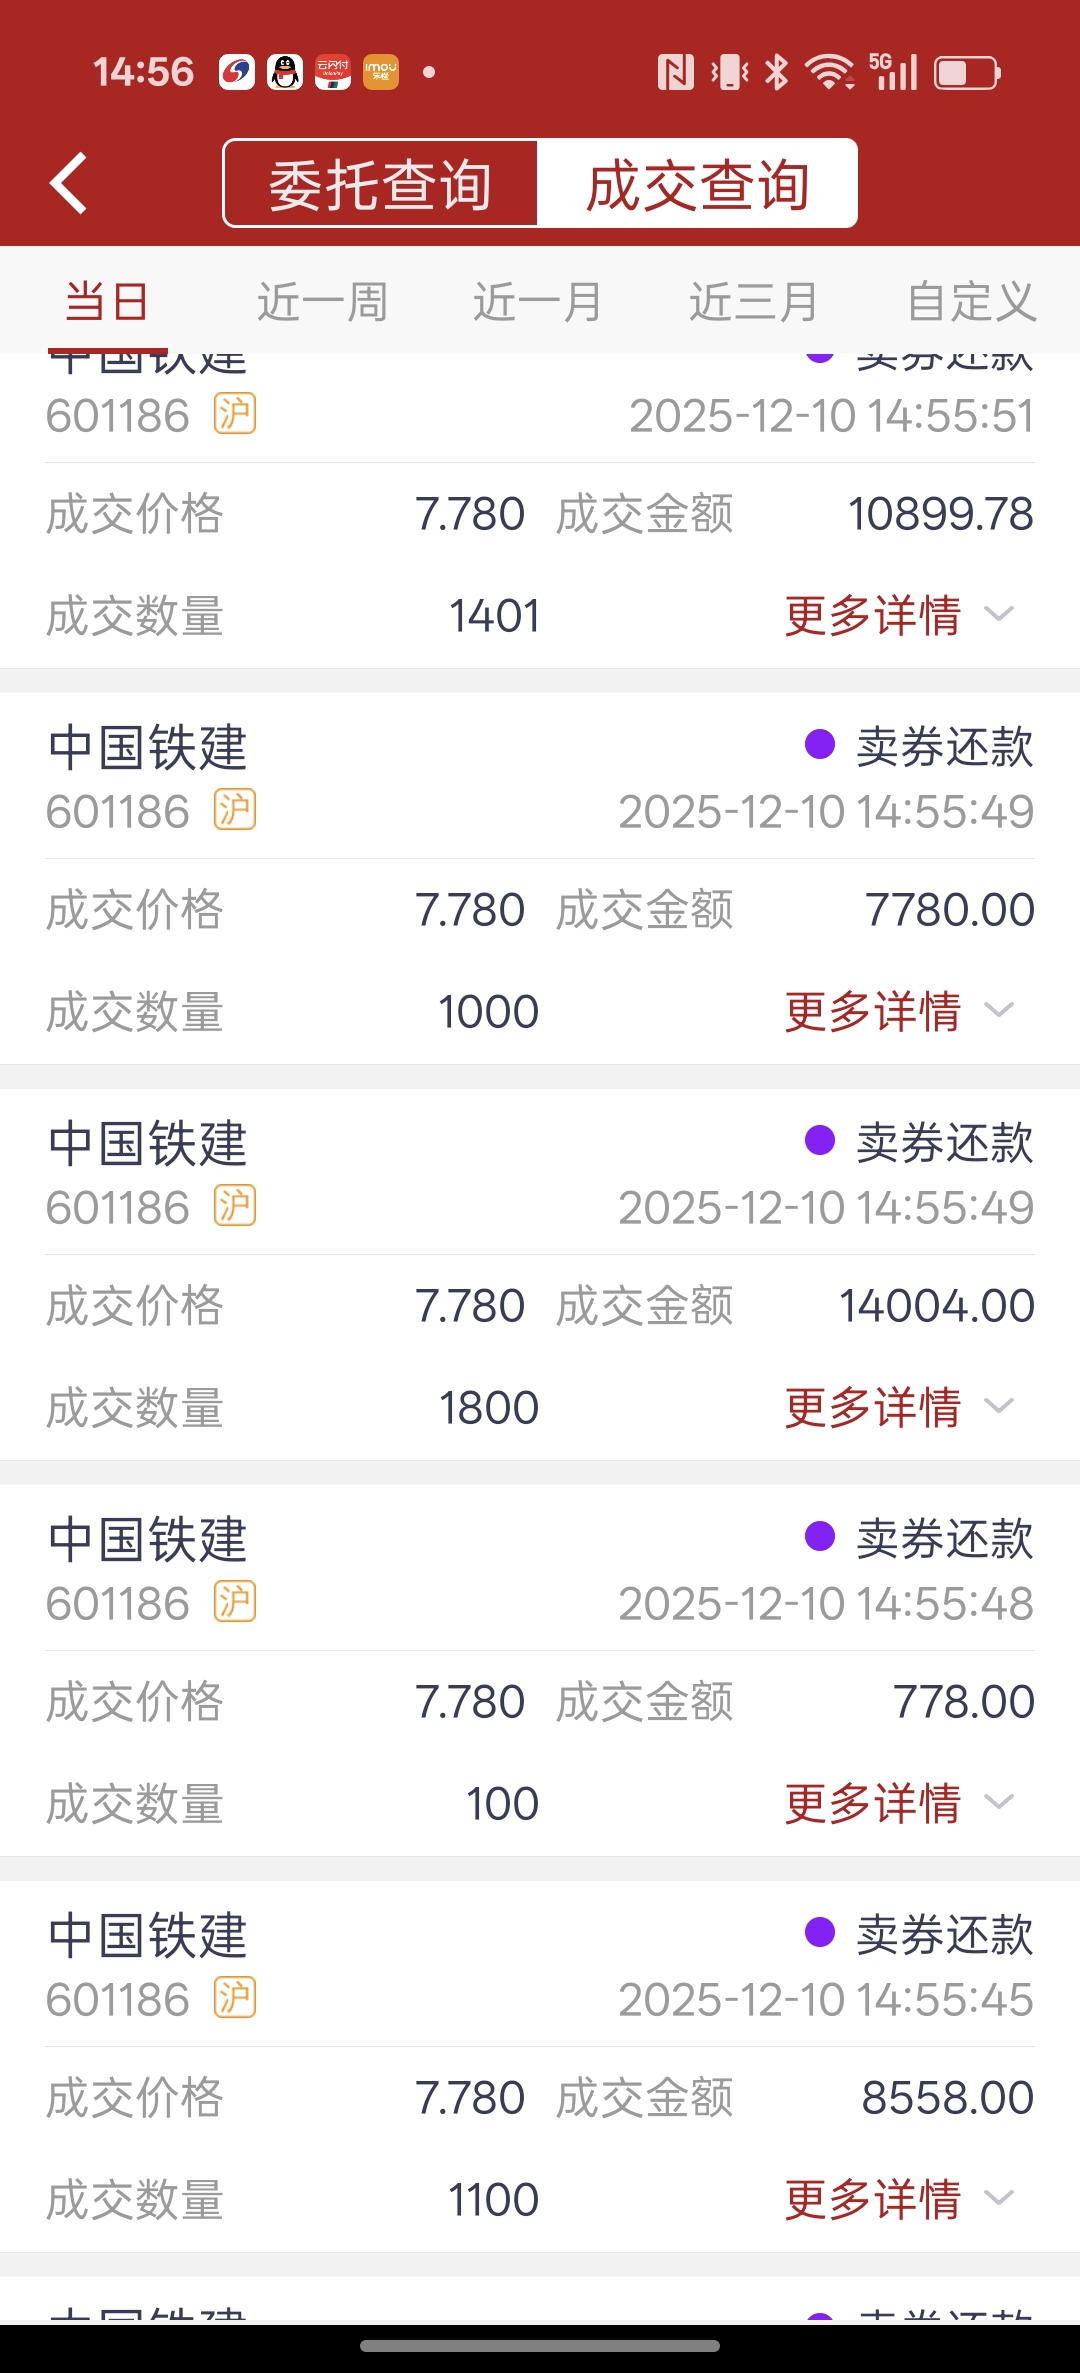Open the 中国铁建 record with 1800 quantity
Screen dimensions: 1080x2373
540,1275
